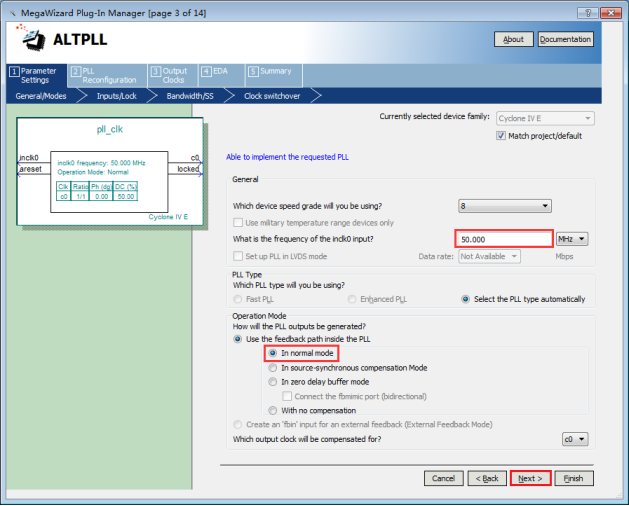Open the About dialog
Viewport: 629px width, 506px height.
(x=513, y=39)
